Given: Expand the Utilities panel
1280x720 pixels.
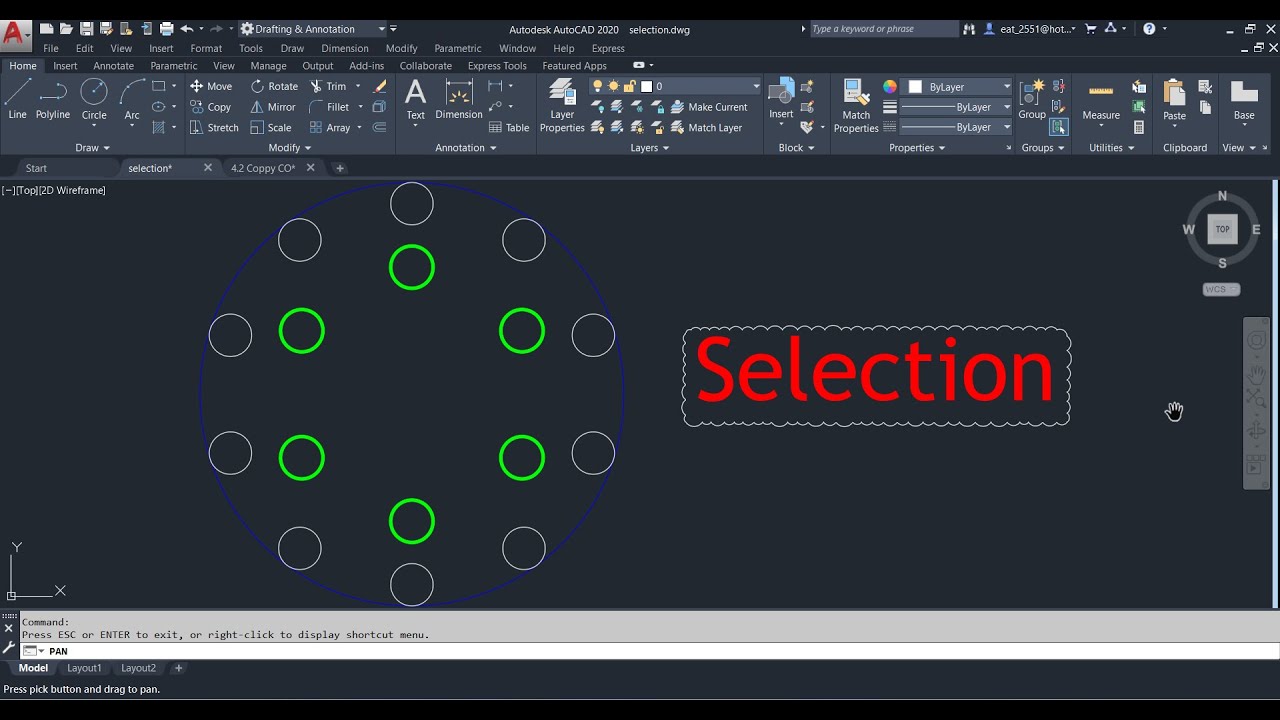Looking at the screenshot, I should click(x=1112, y=148).
